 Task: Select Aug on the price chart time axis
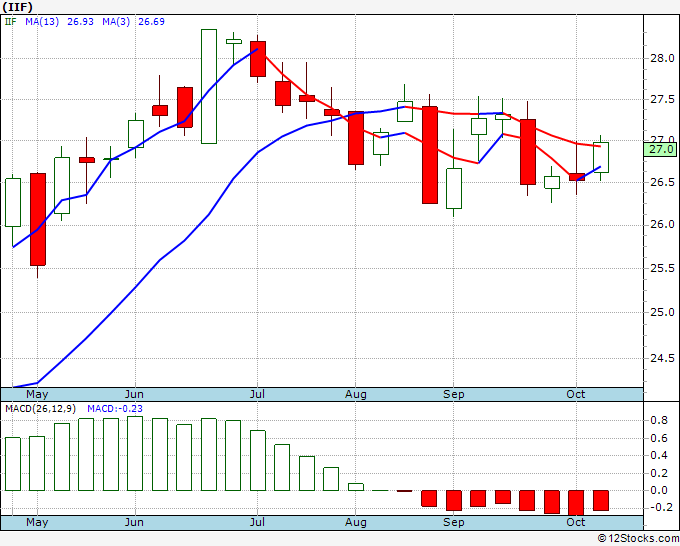click(x=356, y=394)
